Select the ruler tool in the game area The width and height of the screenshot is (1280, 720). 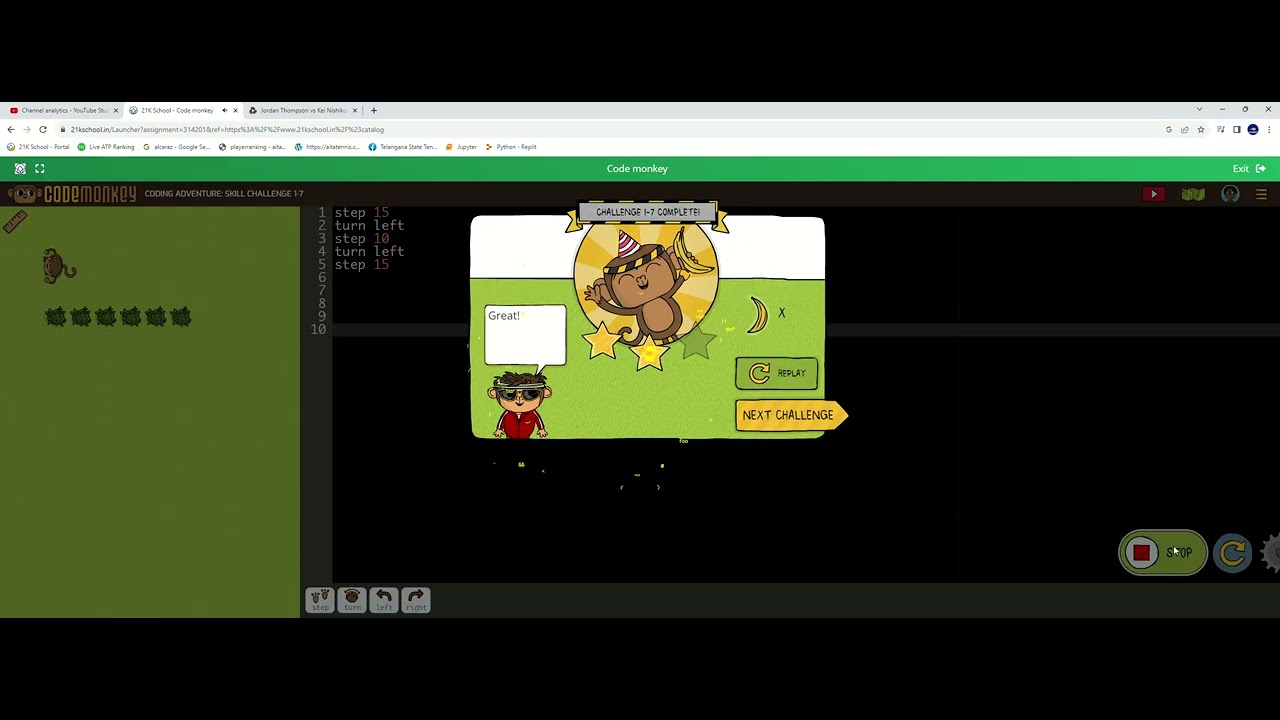pyautogui.click(x=14, y=222)
